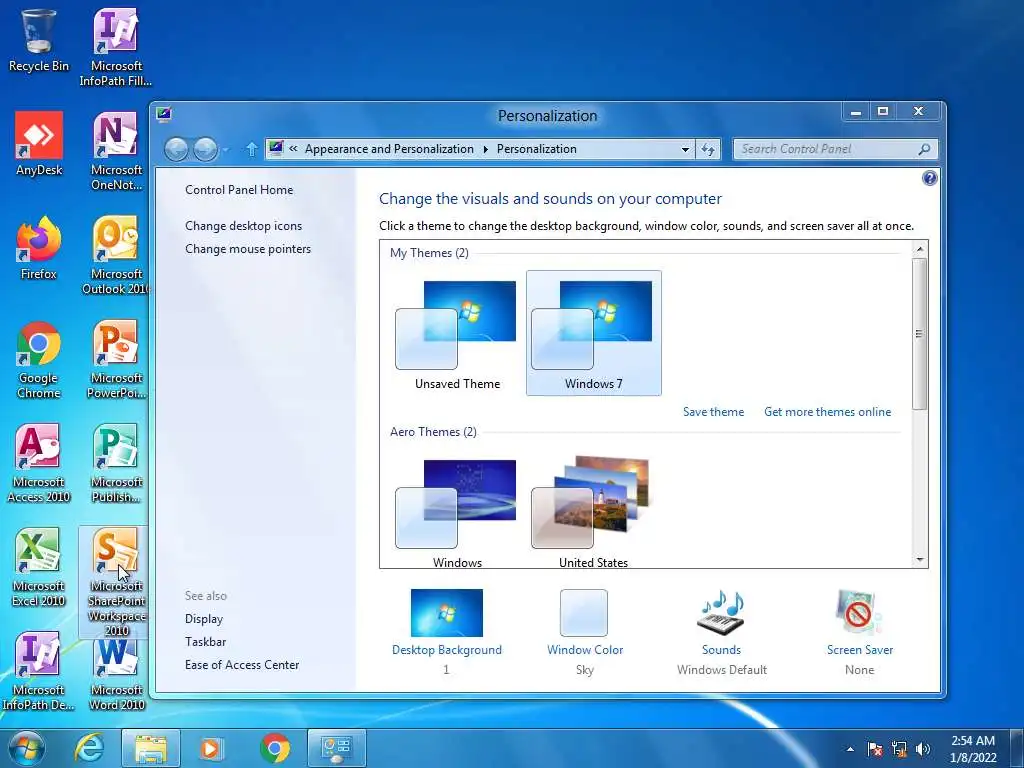Click the Screen Saver icon
The width and height of the screenshot is (1024, 768).
coord(859,613)
